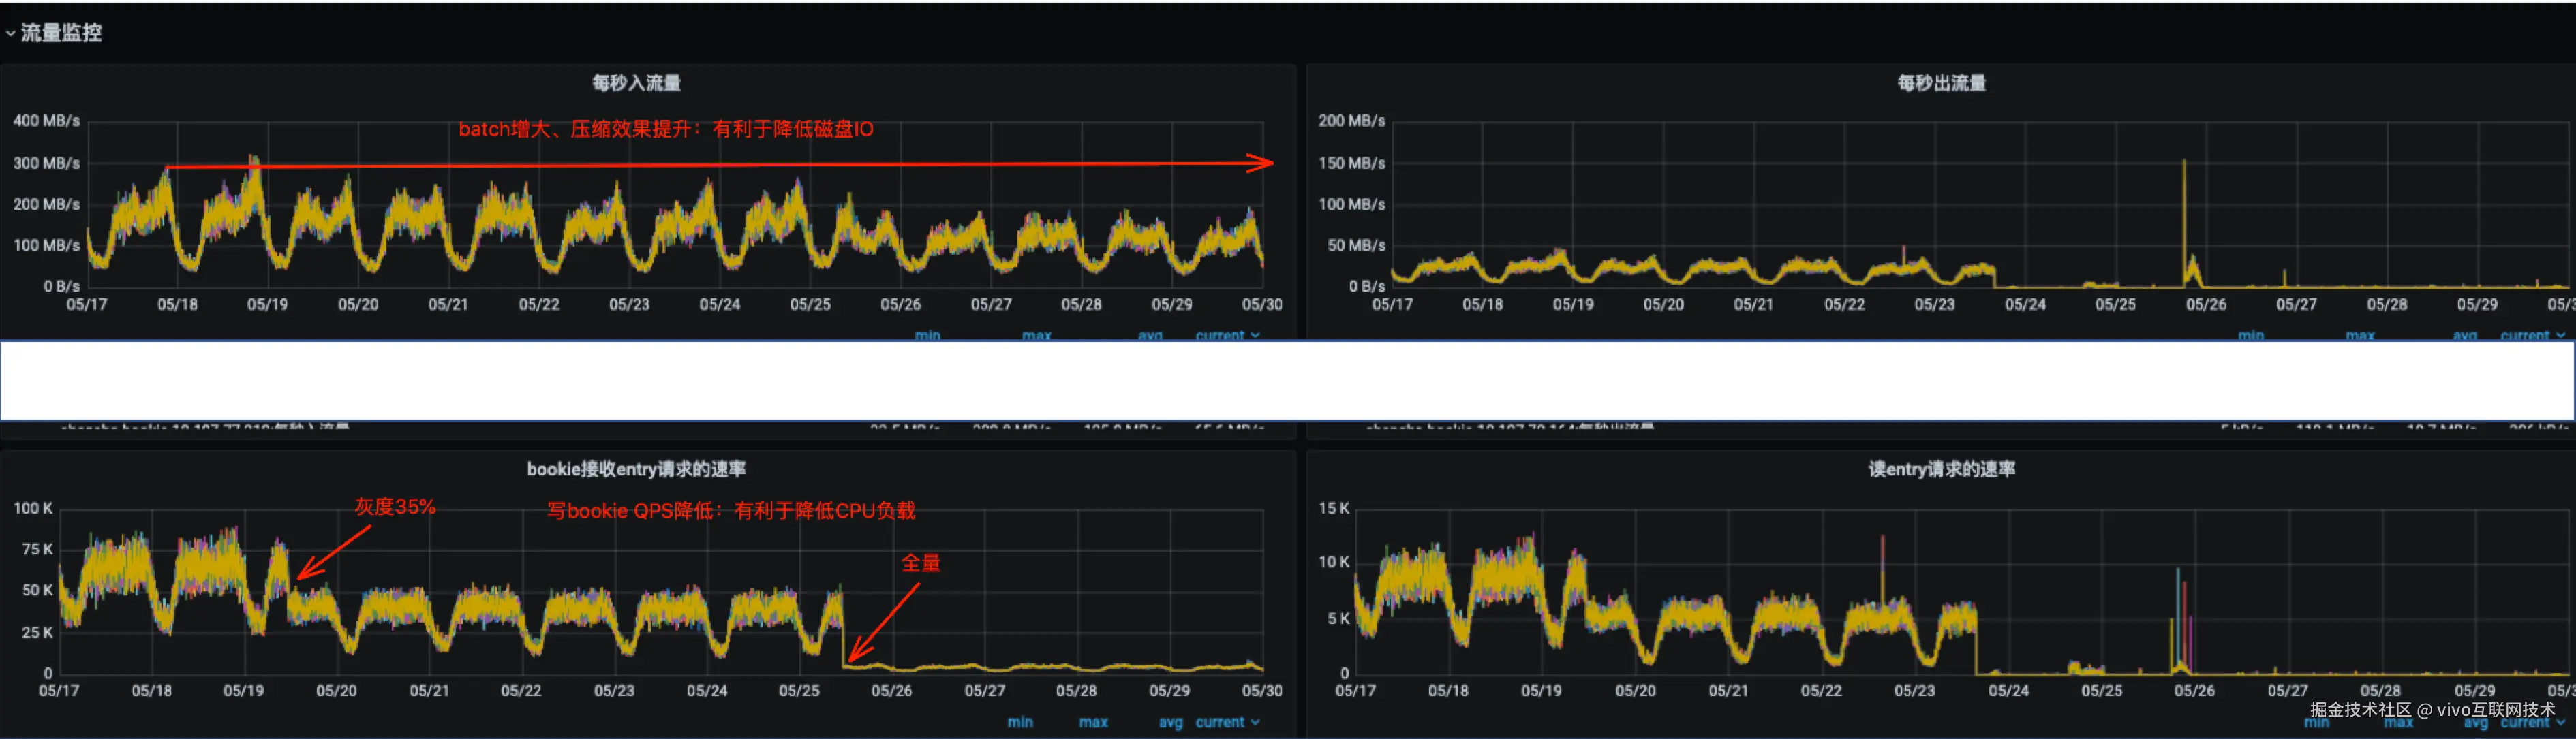Toggle the bookie series entry in 每秒出流量 legend

[x=1510, y=427]
